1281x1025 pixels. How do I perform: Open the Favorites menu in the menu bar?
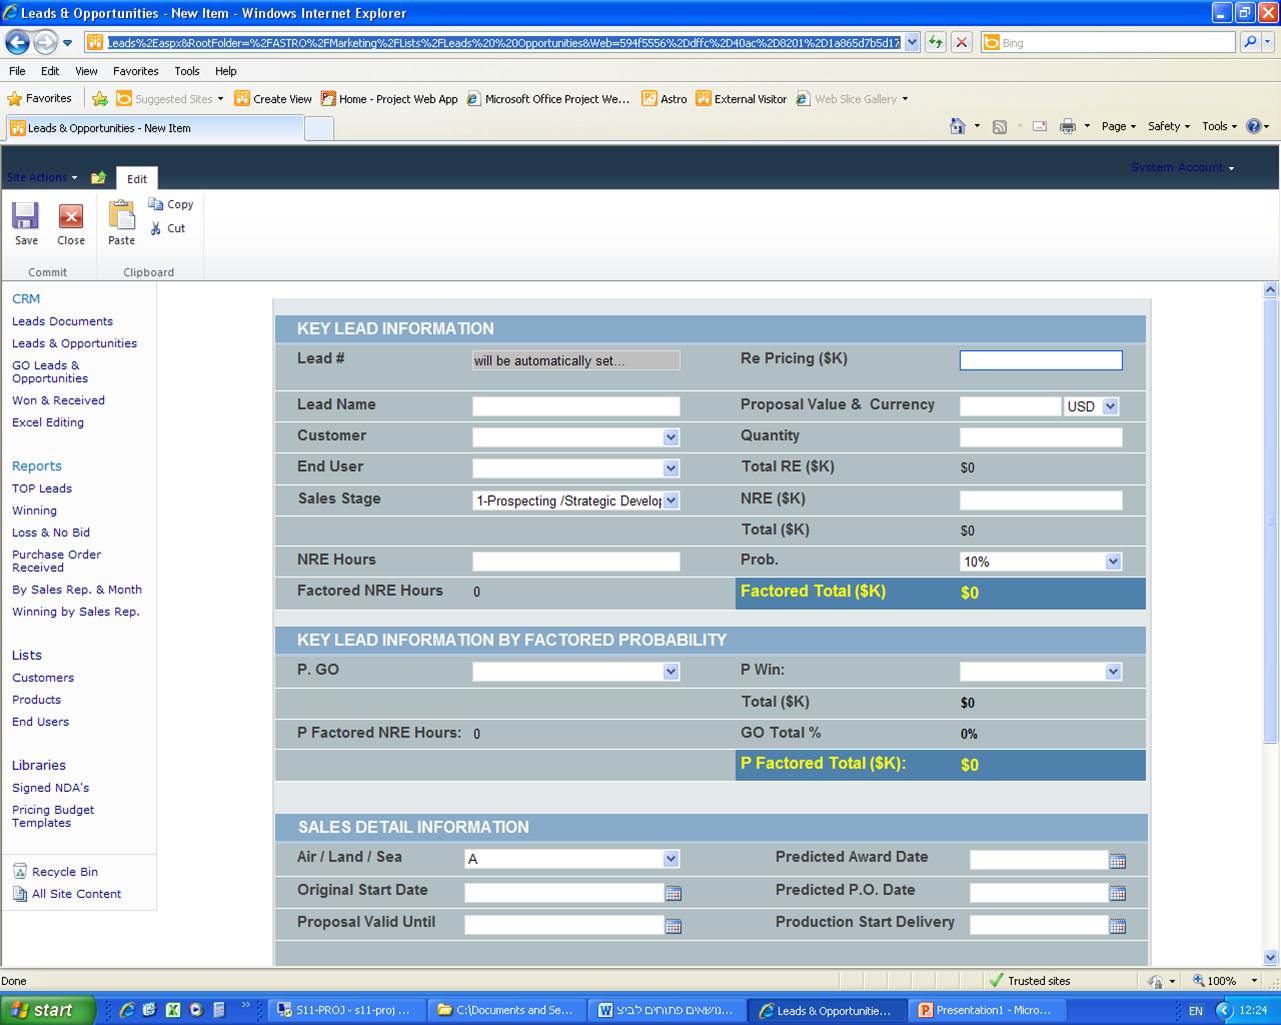(136, 71)
